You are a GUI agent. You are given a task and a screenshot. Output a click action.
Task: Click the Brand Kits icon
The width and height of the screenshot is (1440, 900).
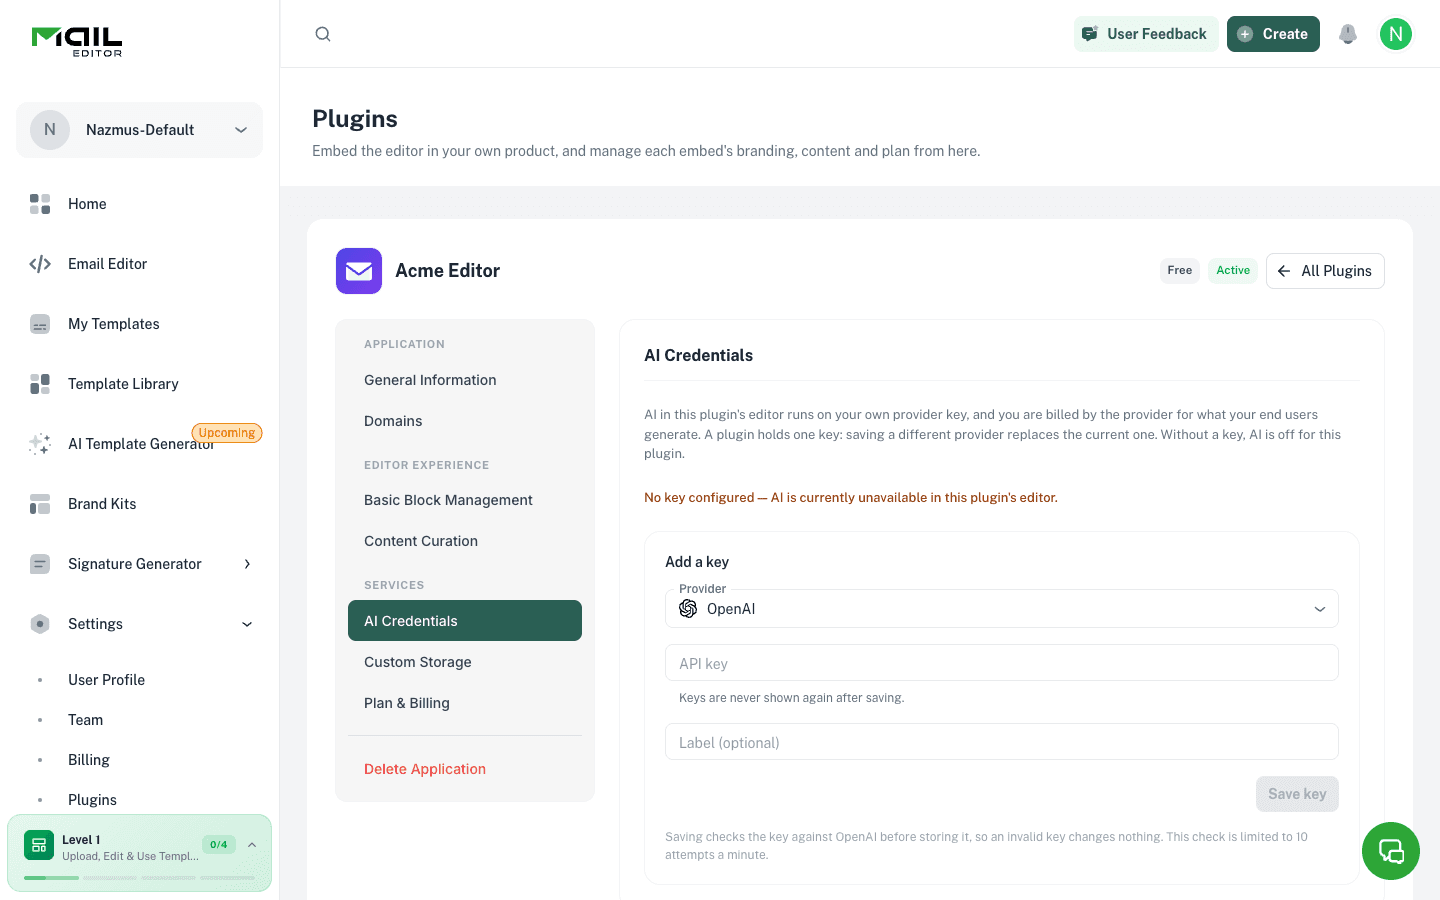point(40,504)
